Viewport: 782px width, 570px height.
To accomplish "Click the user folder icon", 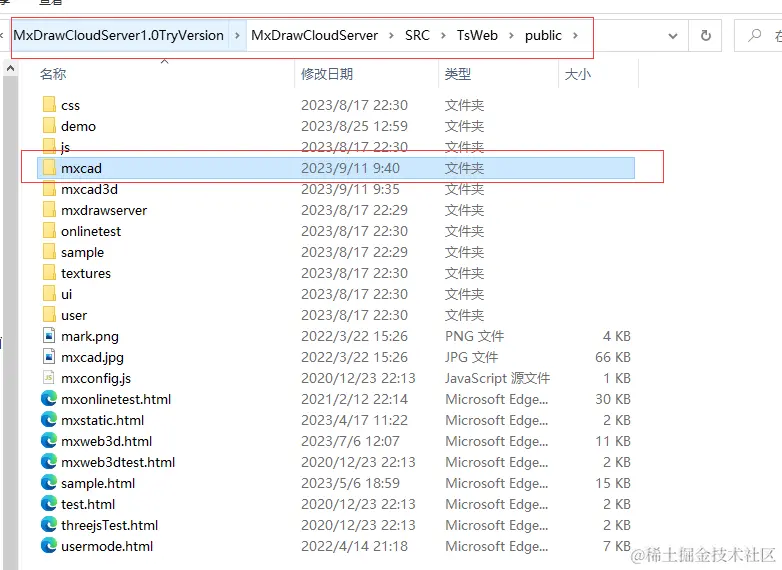I will tap(49, 315).
